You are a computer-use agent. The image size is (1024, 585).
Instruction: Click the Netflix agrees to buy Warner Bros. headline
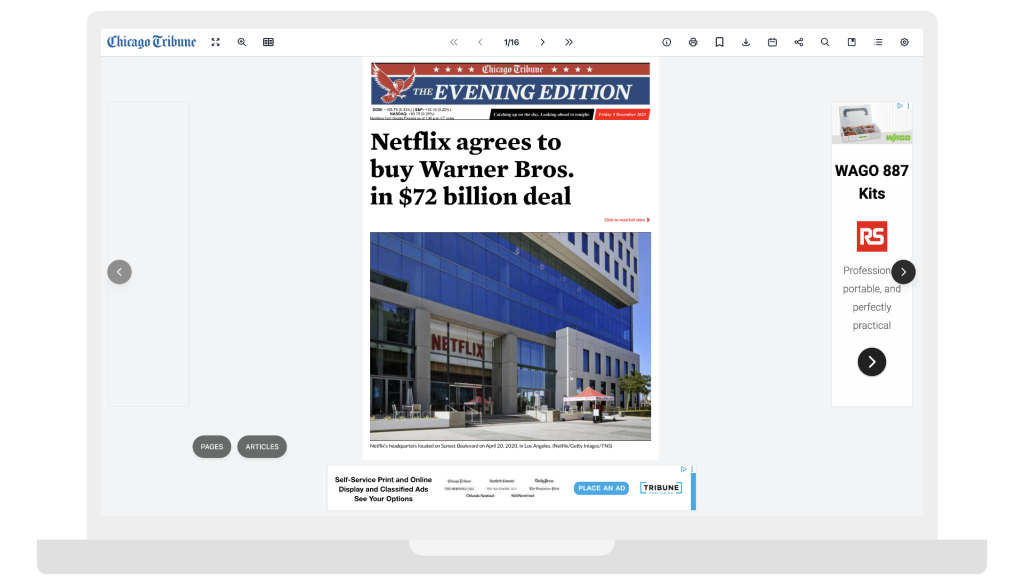(472, 169)
